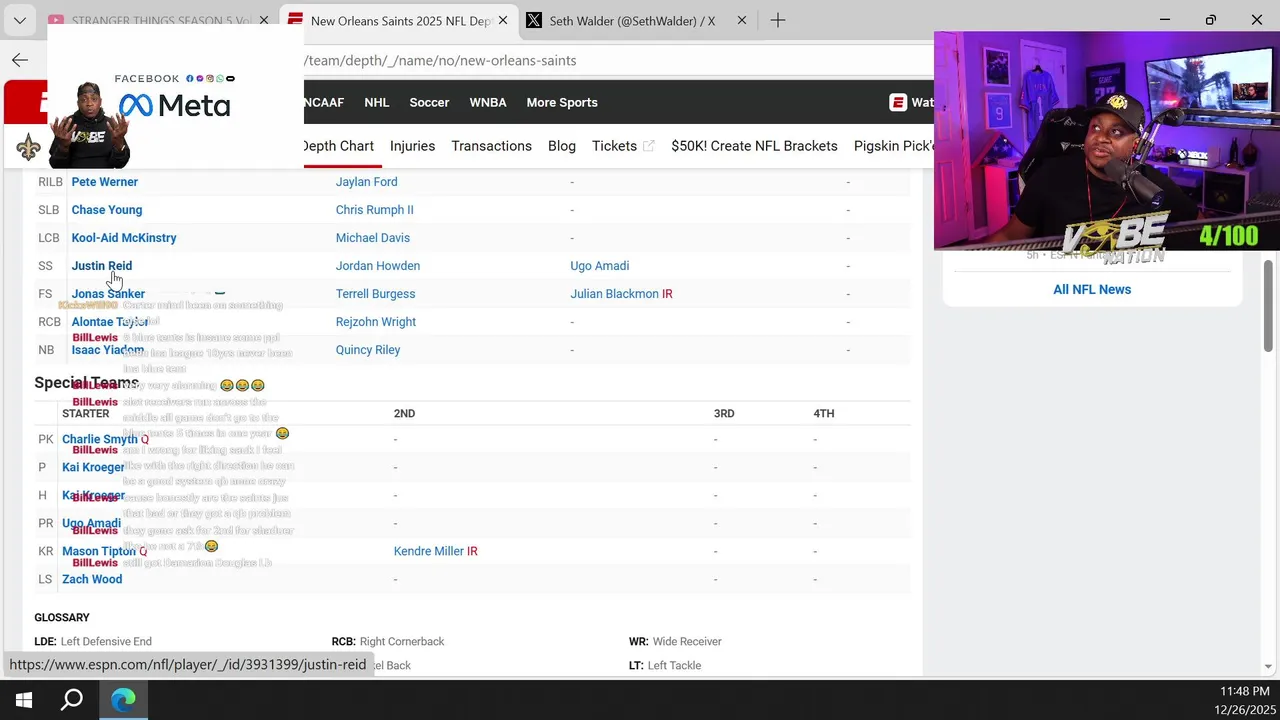Open Justin Reid player page

coord(101,266)
